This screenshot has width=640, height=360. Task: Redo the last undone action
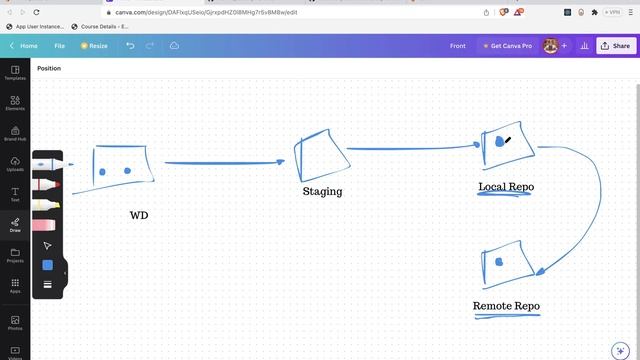click(150, 46)
